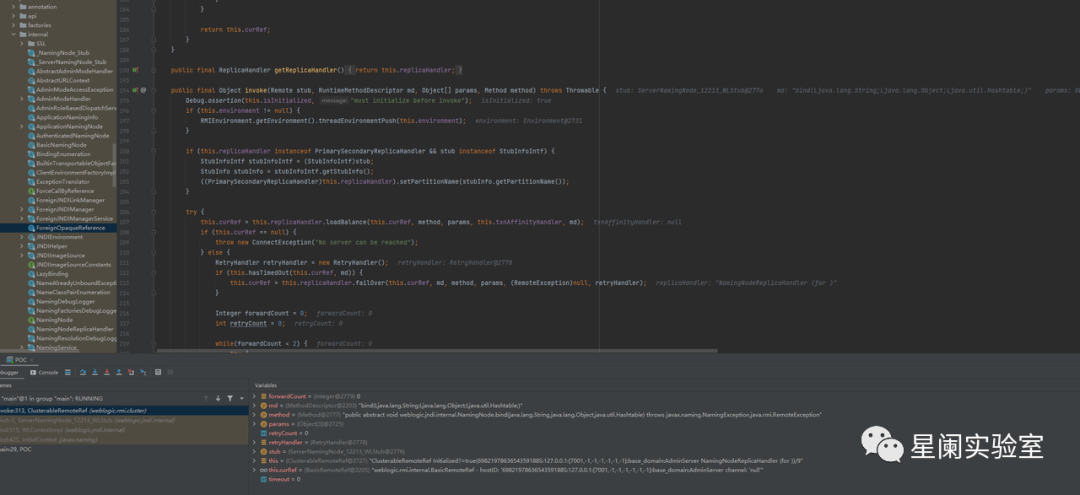This screenshot has height=495, width=1080.
Task: Select frame bind:425, InitialContext
Action: (124, 439)
